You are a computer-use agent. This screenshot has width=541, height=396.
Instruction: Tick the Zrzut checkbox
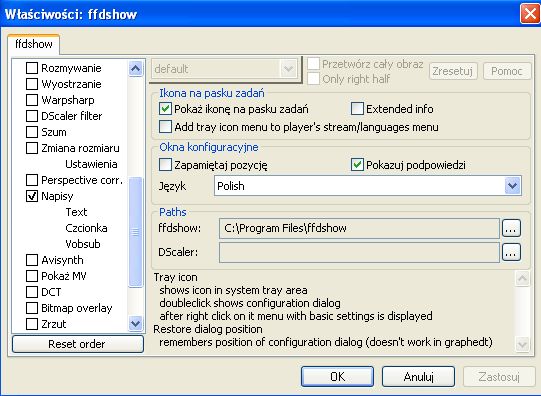pyautogui.click(x=32, y=324)
